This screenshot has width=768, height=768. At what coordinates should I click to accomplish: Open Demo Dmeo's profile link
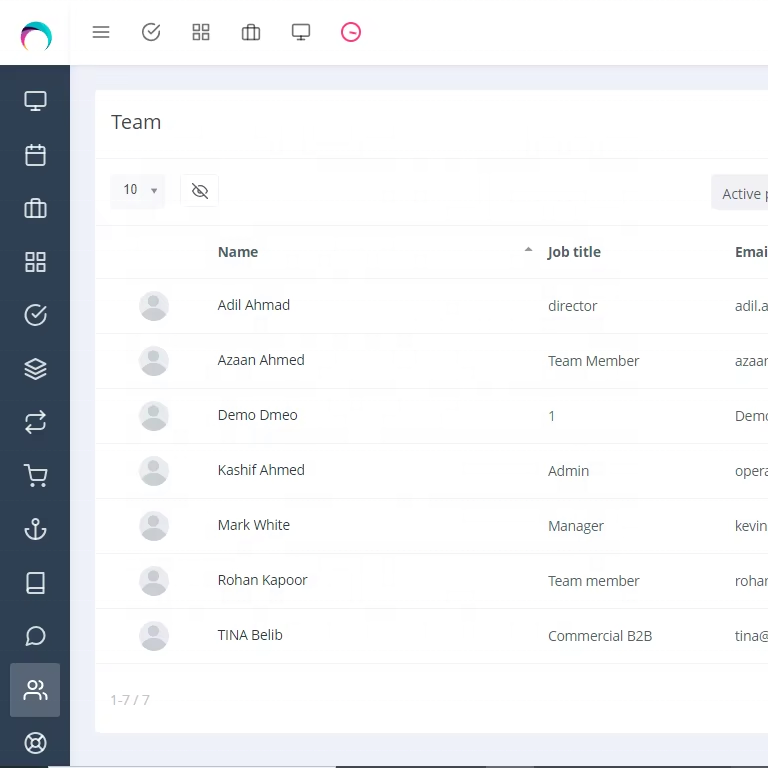point(258,415)
